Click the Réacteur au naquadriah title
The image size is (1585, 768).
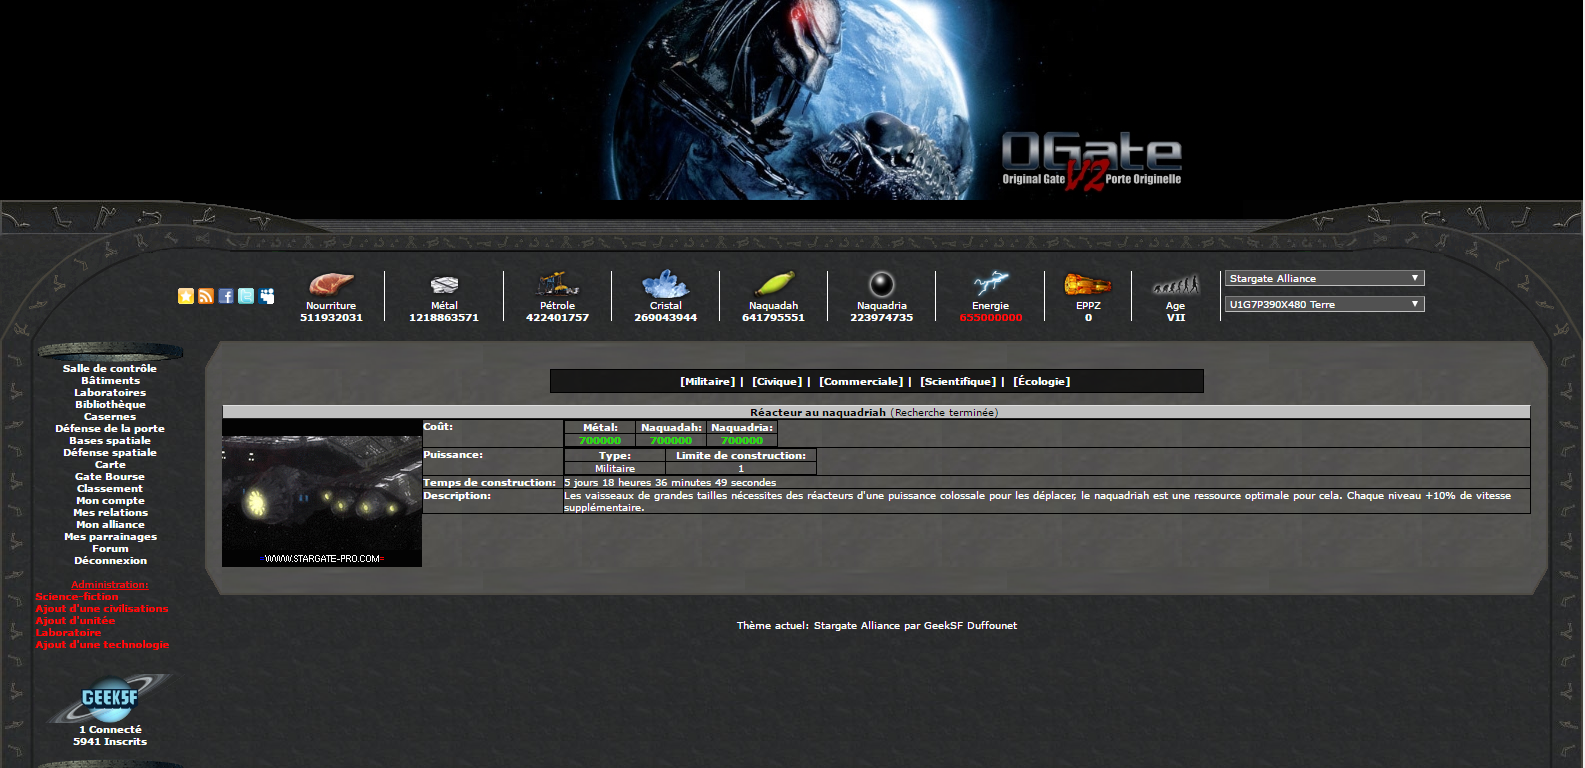coord(818,412)
